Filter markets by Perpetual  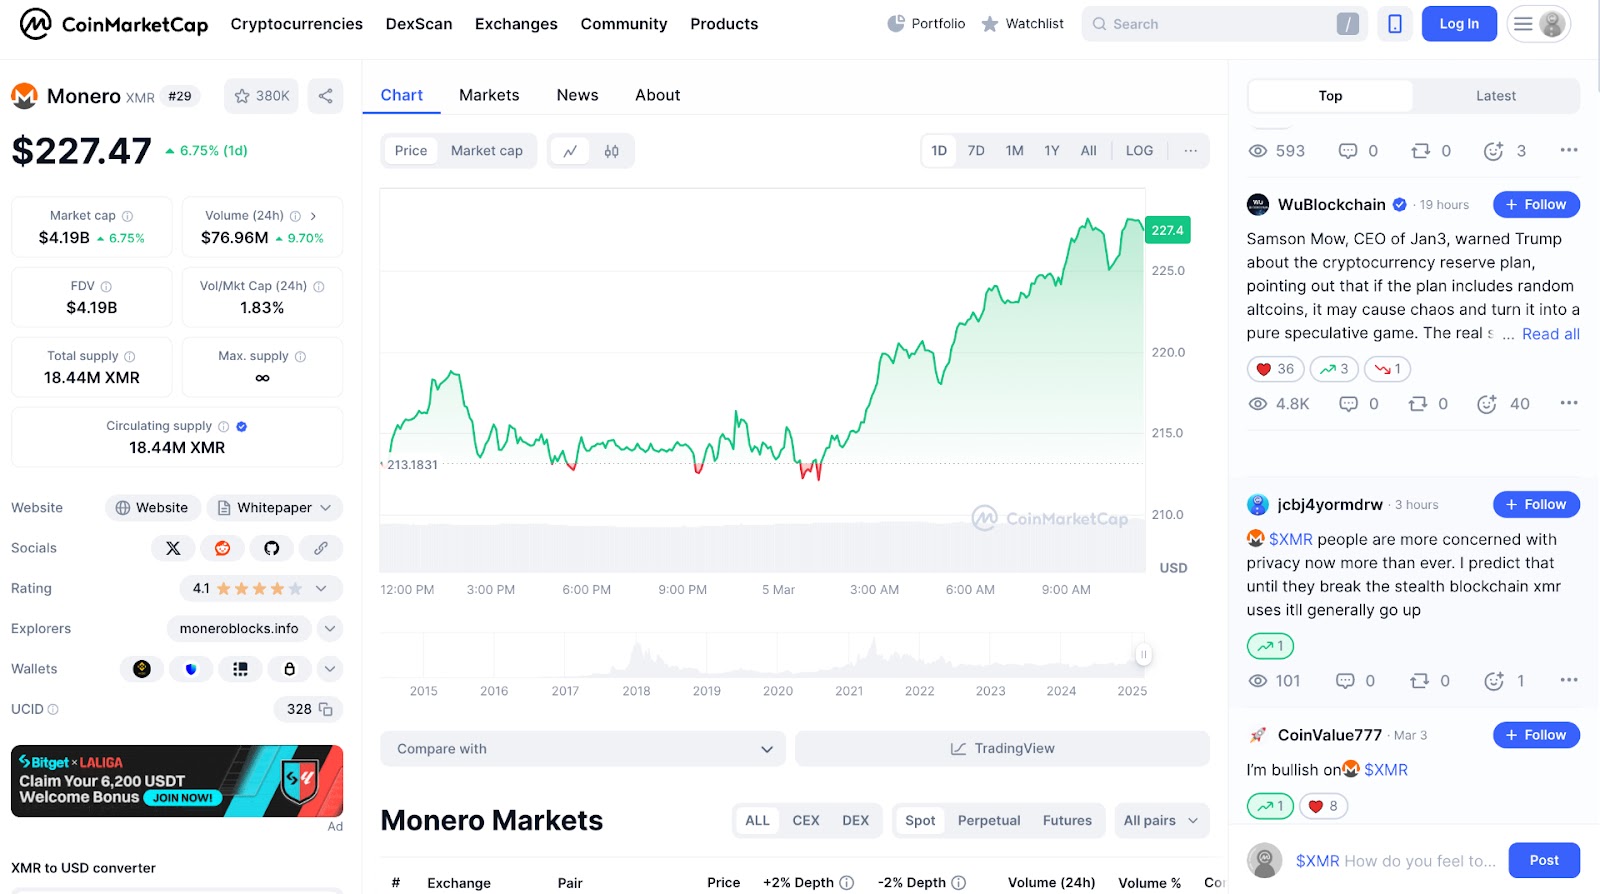pos(989,821)
